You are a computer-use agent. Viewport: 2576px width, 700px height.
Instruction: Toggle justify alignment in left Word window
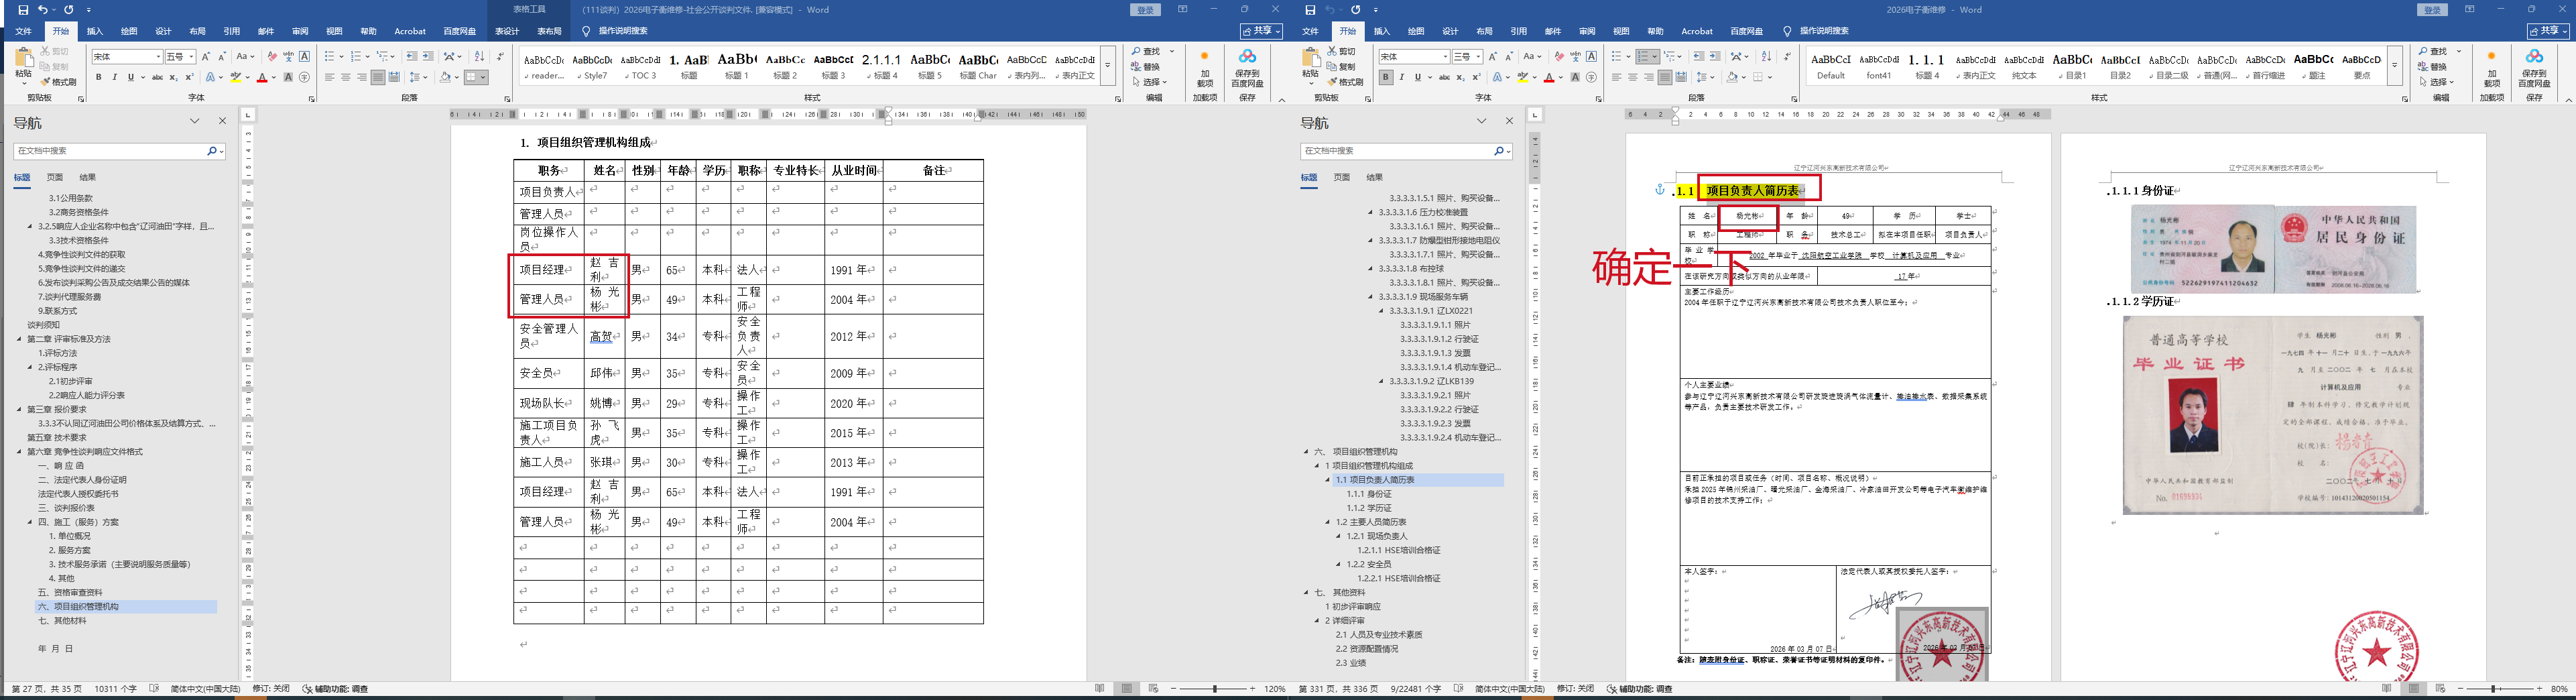[378, 77]
